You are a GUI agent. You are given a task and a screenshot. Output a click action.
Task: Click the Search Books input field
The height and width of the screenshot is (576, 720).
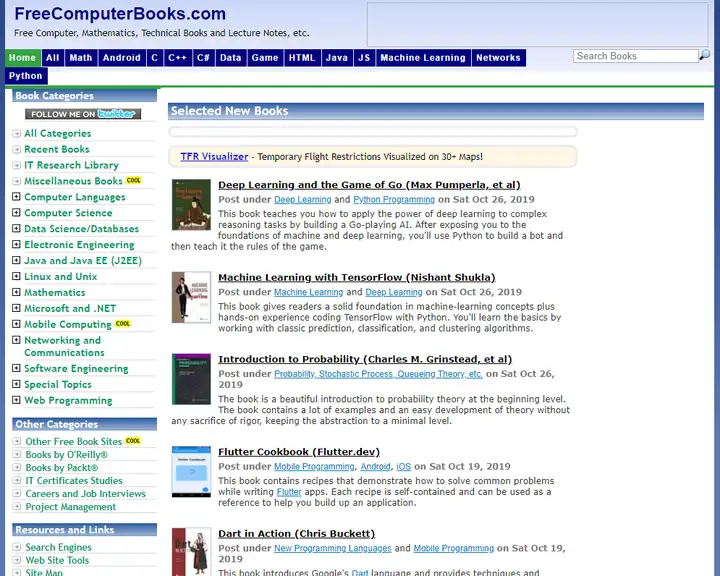pyautogui.click(x=636, y=56)
